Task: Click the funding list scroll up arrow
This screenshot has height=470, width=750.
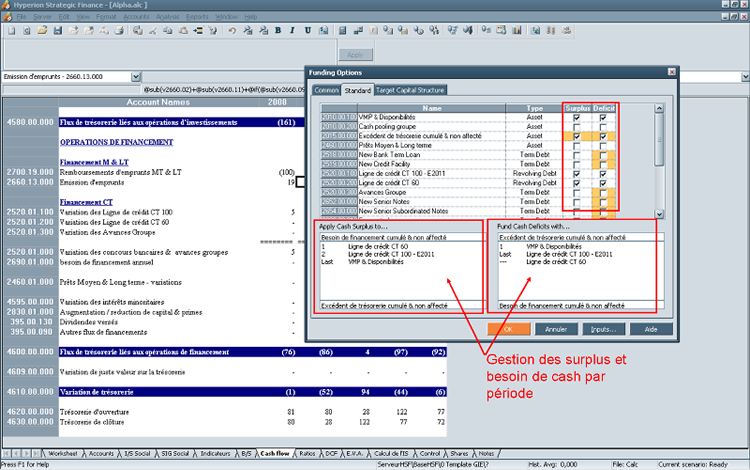Action: [x=659, y=109]
